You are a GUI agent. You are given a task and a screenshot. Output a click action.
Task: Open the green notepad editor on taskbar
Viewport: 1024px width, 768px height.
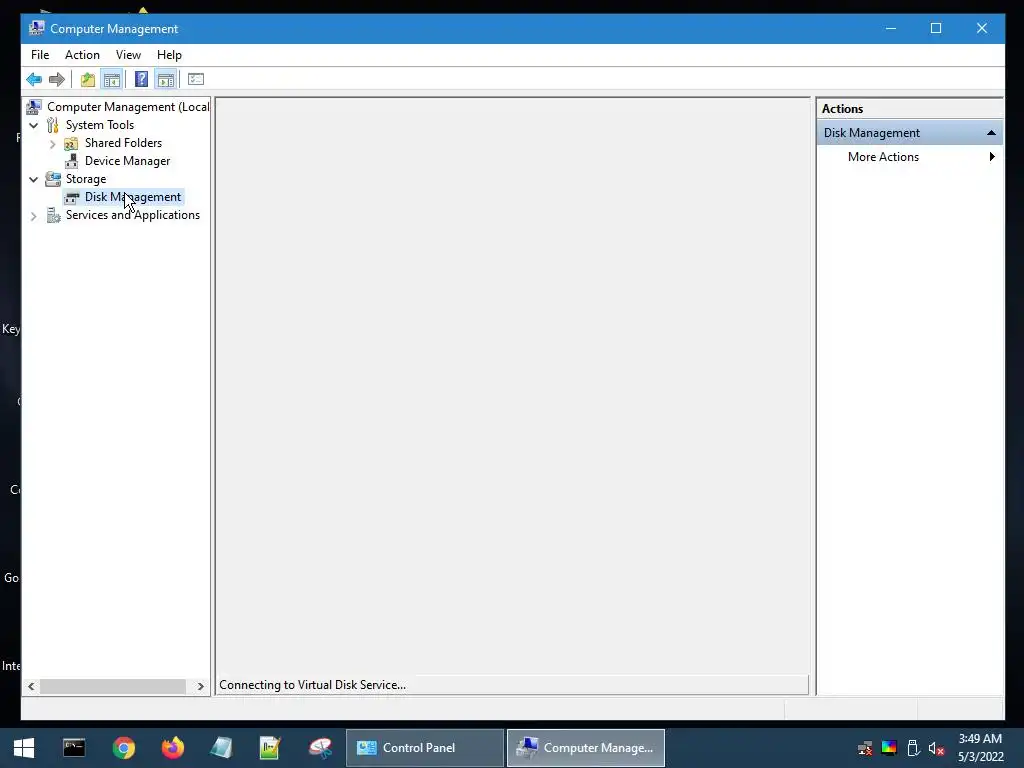tap(270, 748)
